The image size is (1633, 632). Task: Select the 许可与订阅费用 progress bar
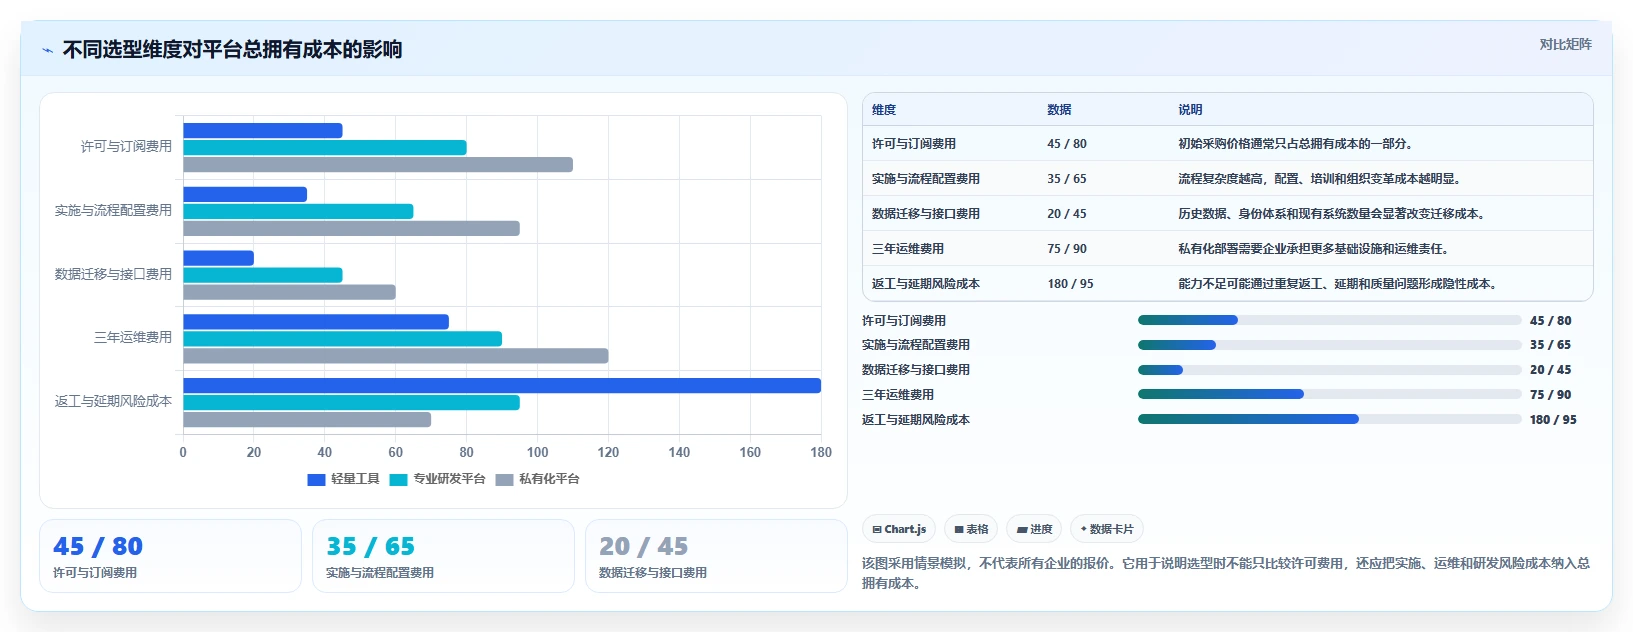[x=1329, y=320]
